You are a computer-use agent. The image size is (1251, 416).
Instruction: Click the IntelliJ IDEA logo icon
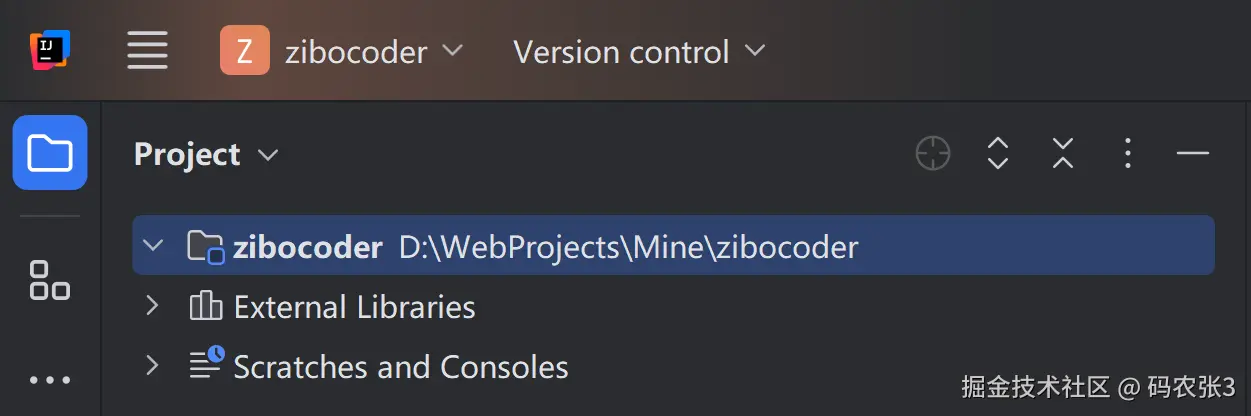coord(49,50)
